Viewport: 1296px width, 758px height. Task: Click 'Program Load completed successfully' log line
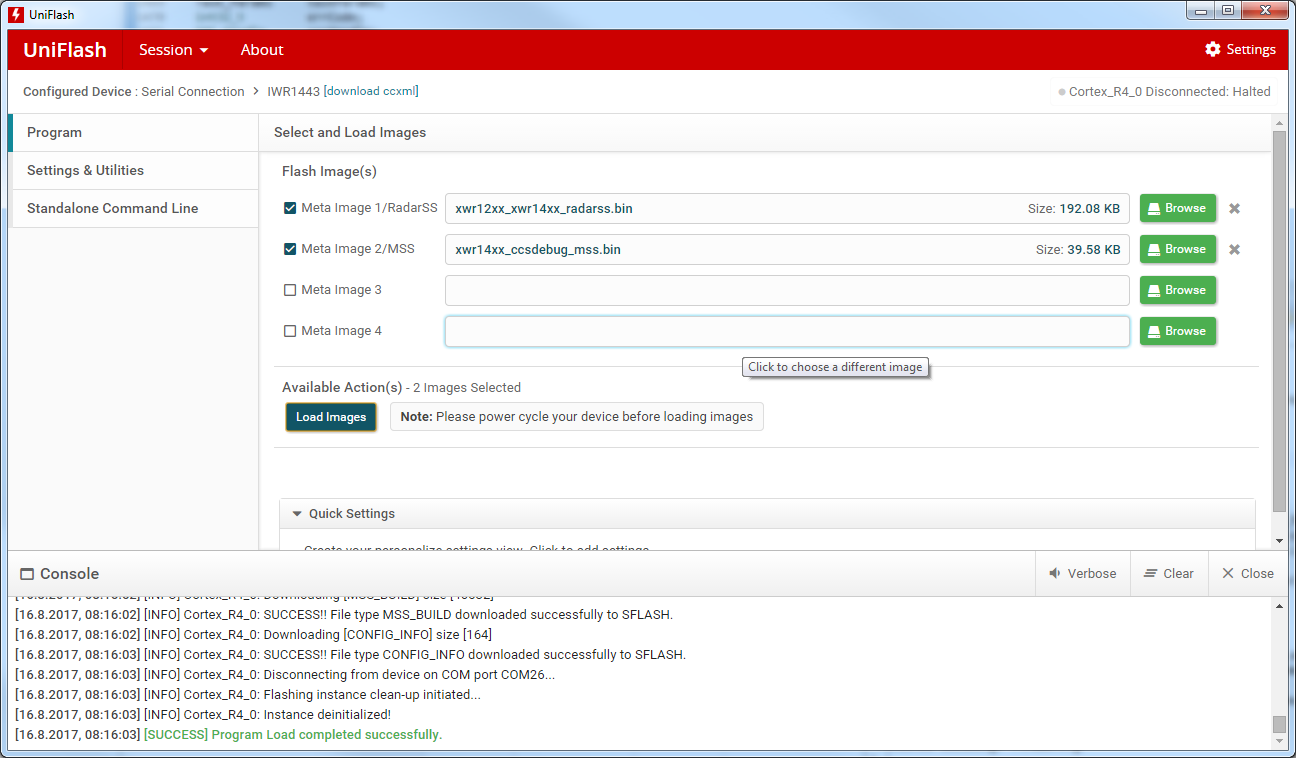[228, 734]
